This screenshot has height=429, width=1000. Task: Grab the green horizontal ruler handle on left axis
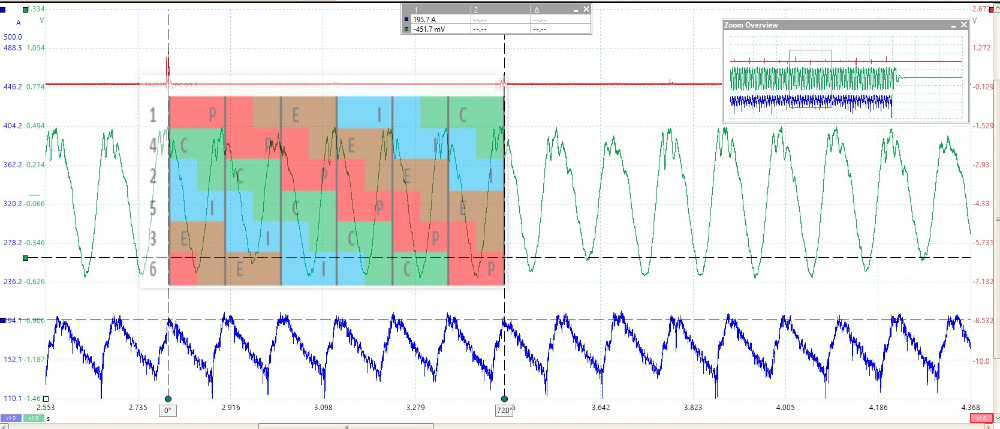[x=26, y=257]
